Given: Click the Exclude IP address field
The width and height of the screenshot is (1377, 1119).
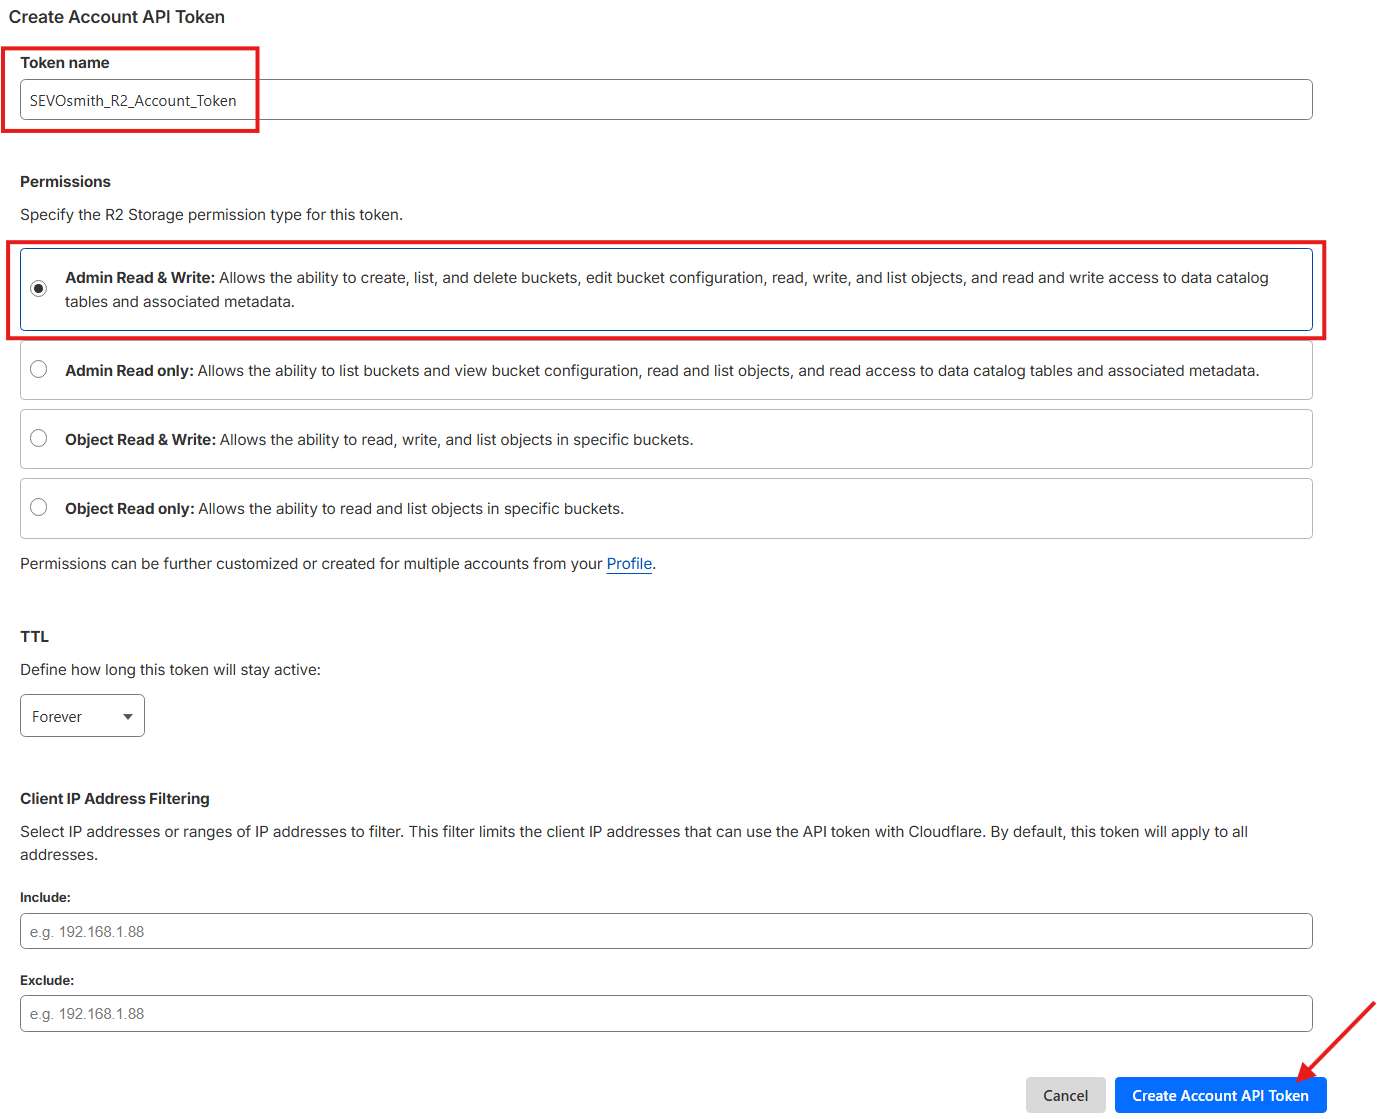Looking at the screenshot, I should [x=666, y=1013].
